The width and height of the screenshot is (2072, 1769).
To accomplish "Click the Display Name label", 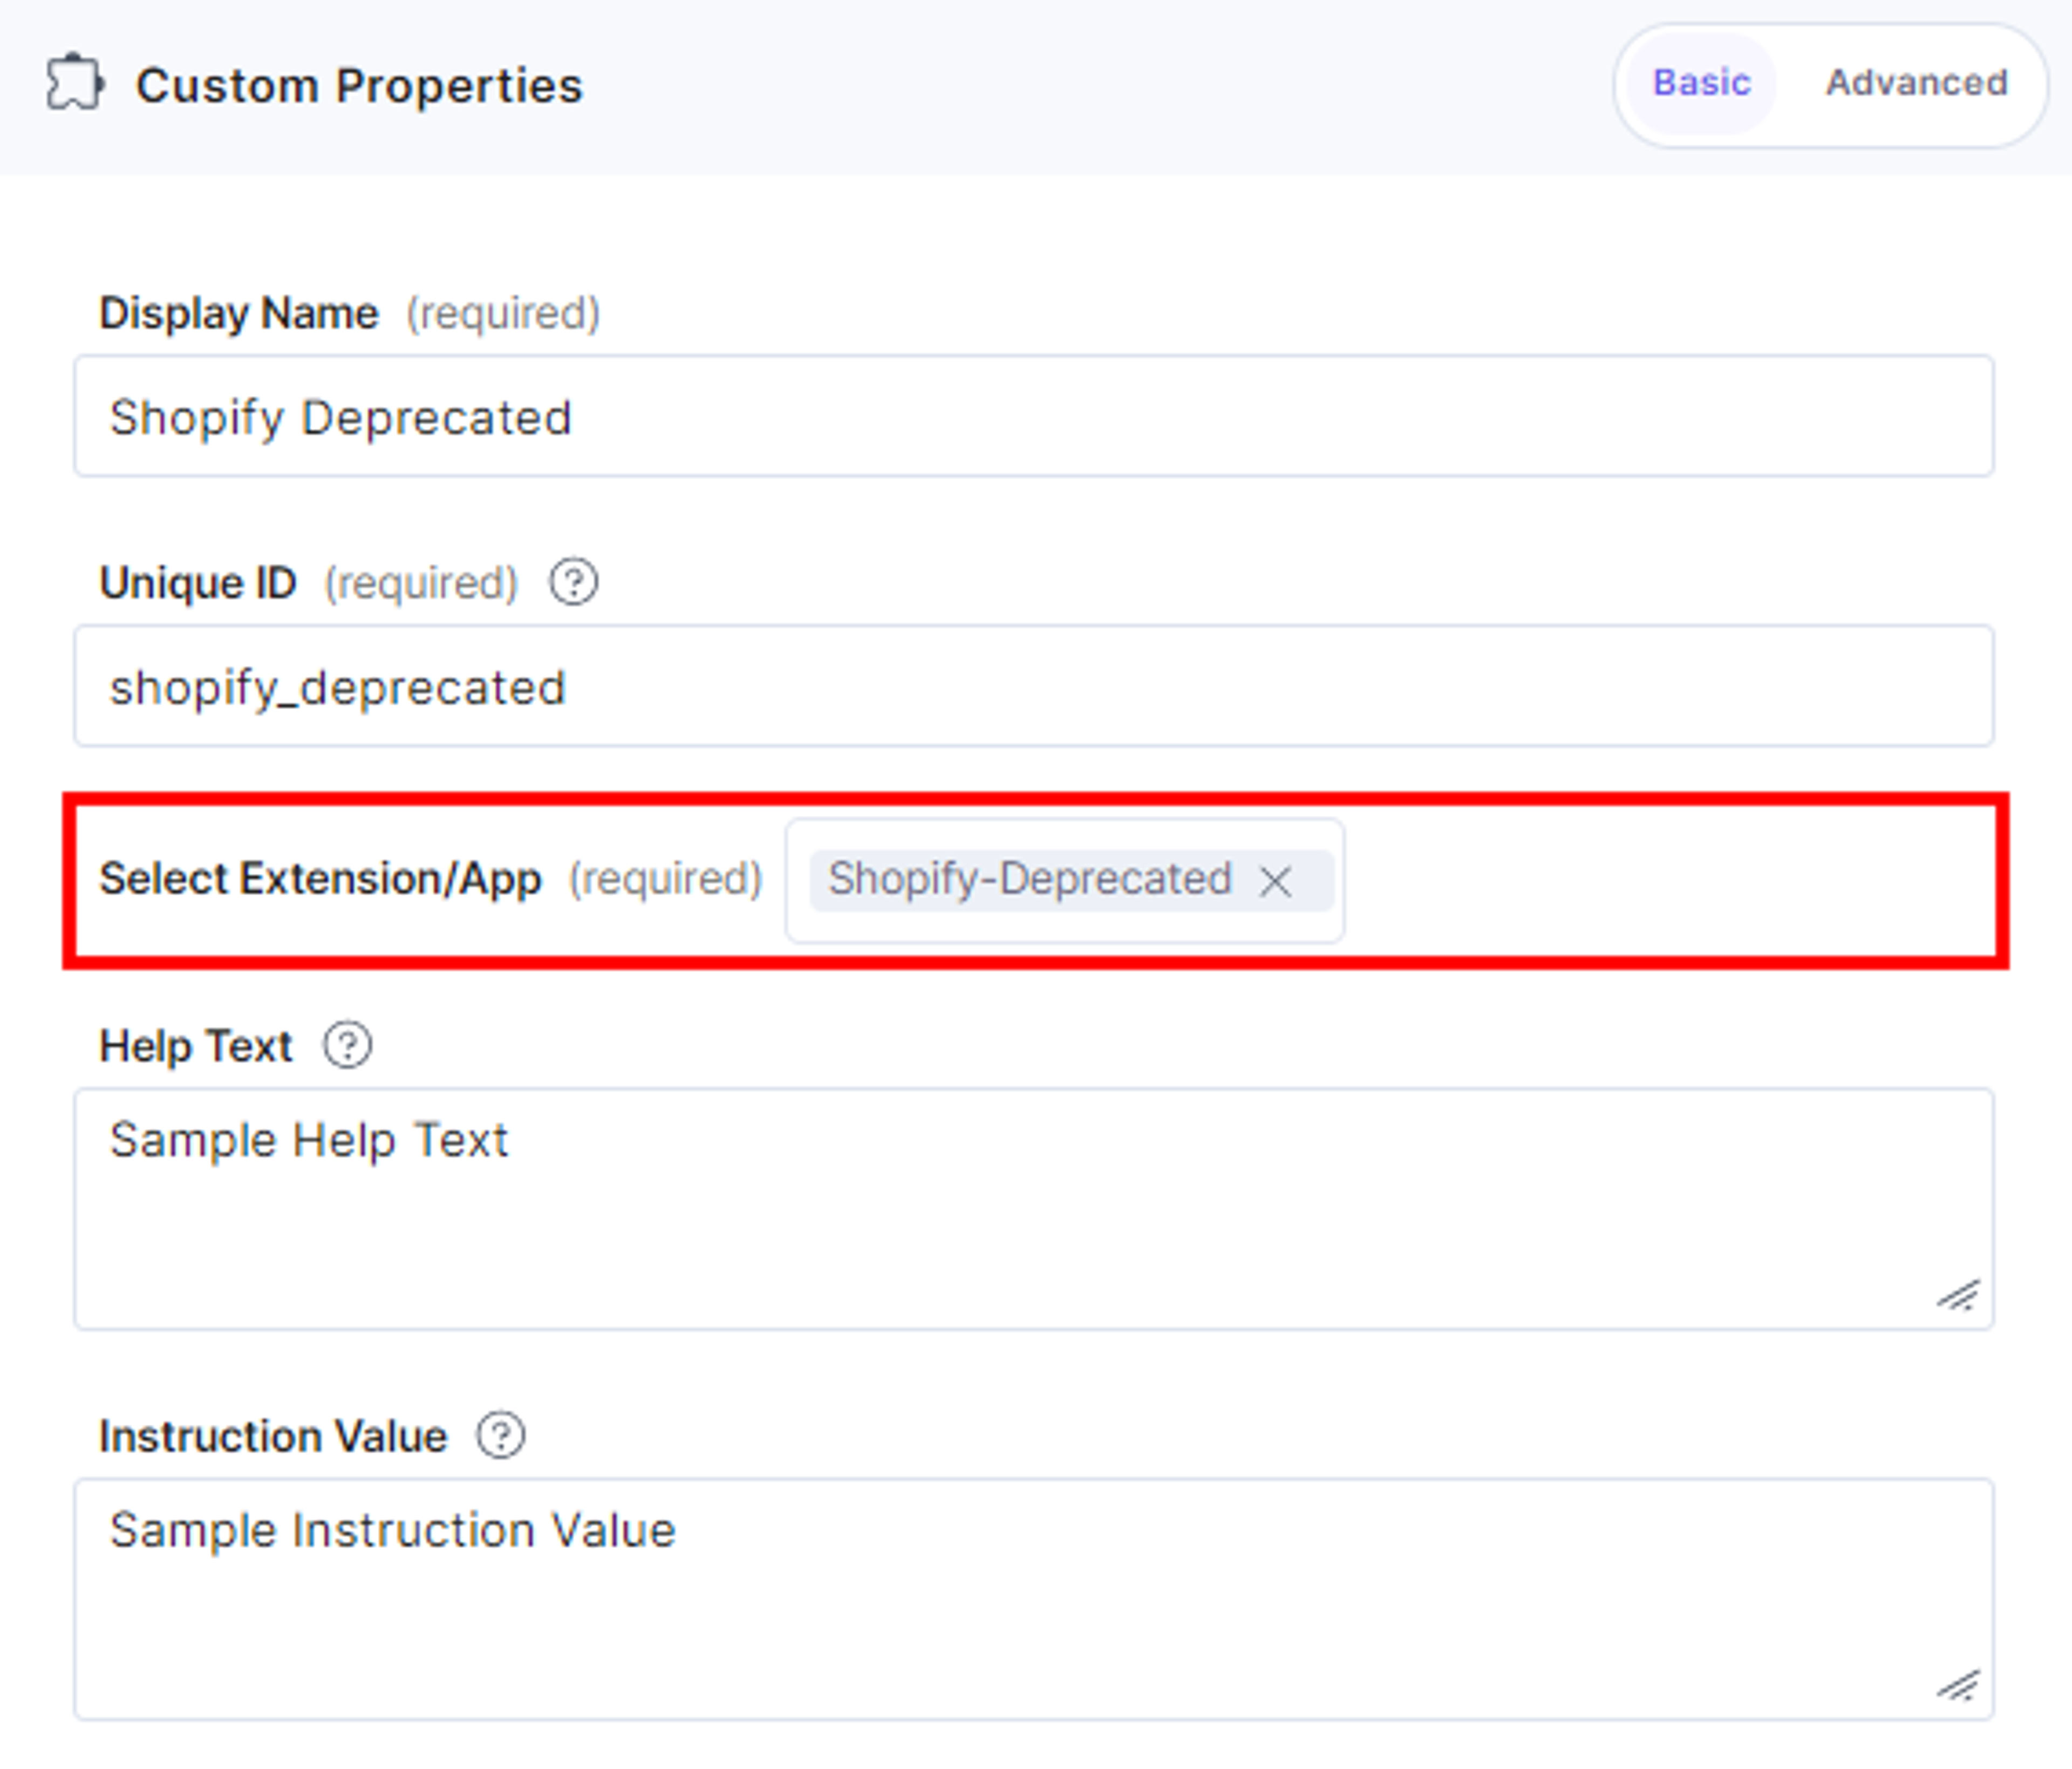I will (239, 313).
